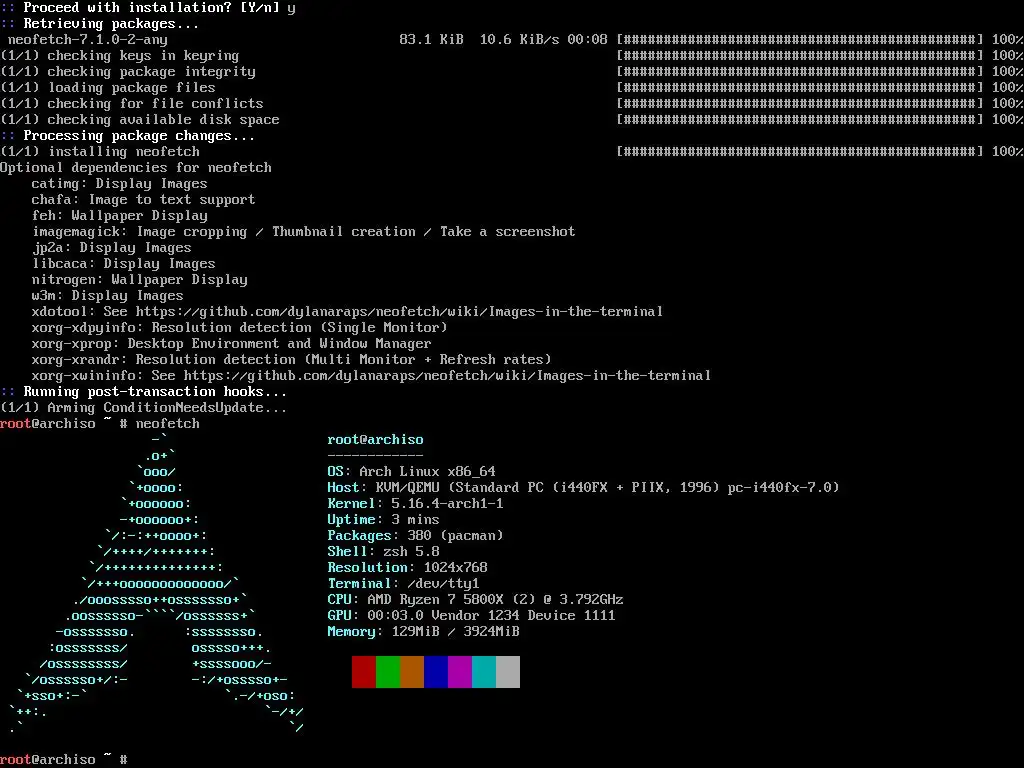Click 'Proceed with installation? [Y/n]' line

[x=148, y=8]
